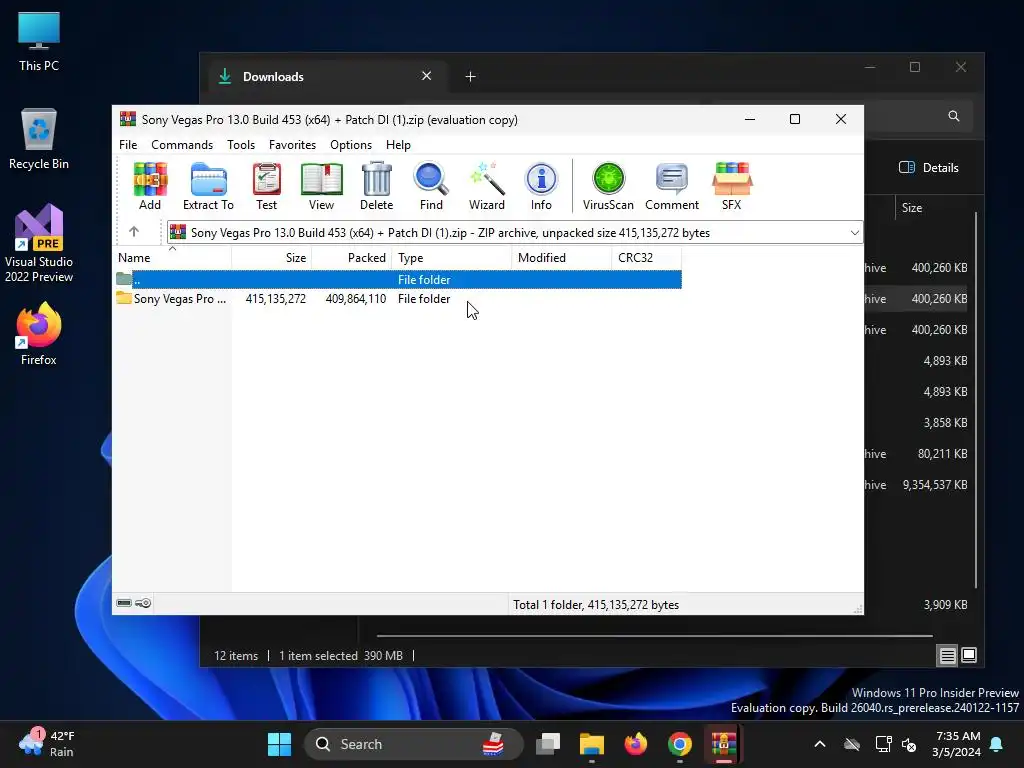
Task: Open the Tools menu
Action: coord(241,145)
